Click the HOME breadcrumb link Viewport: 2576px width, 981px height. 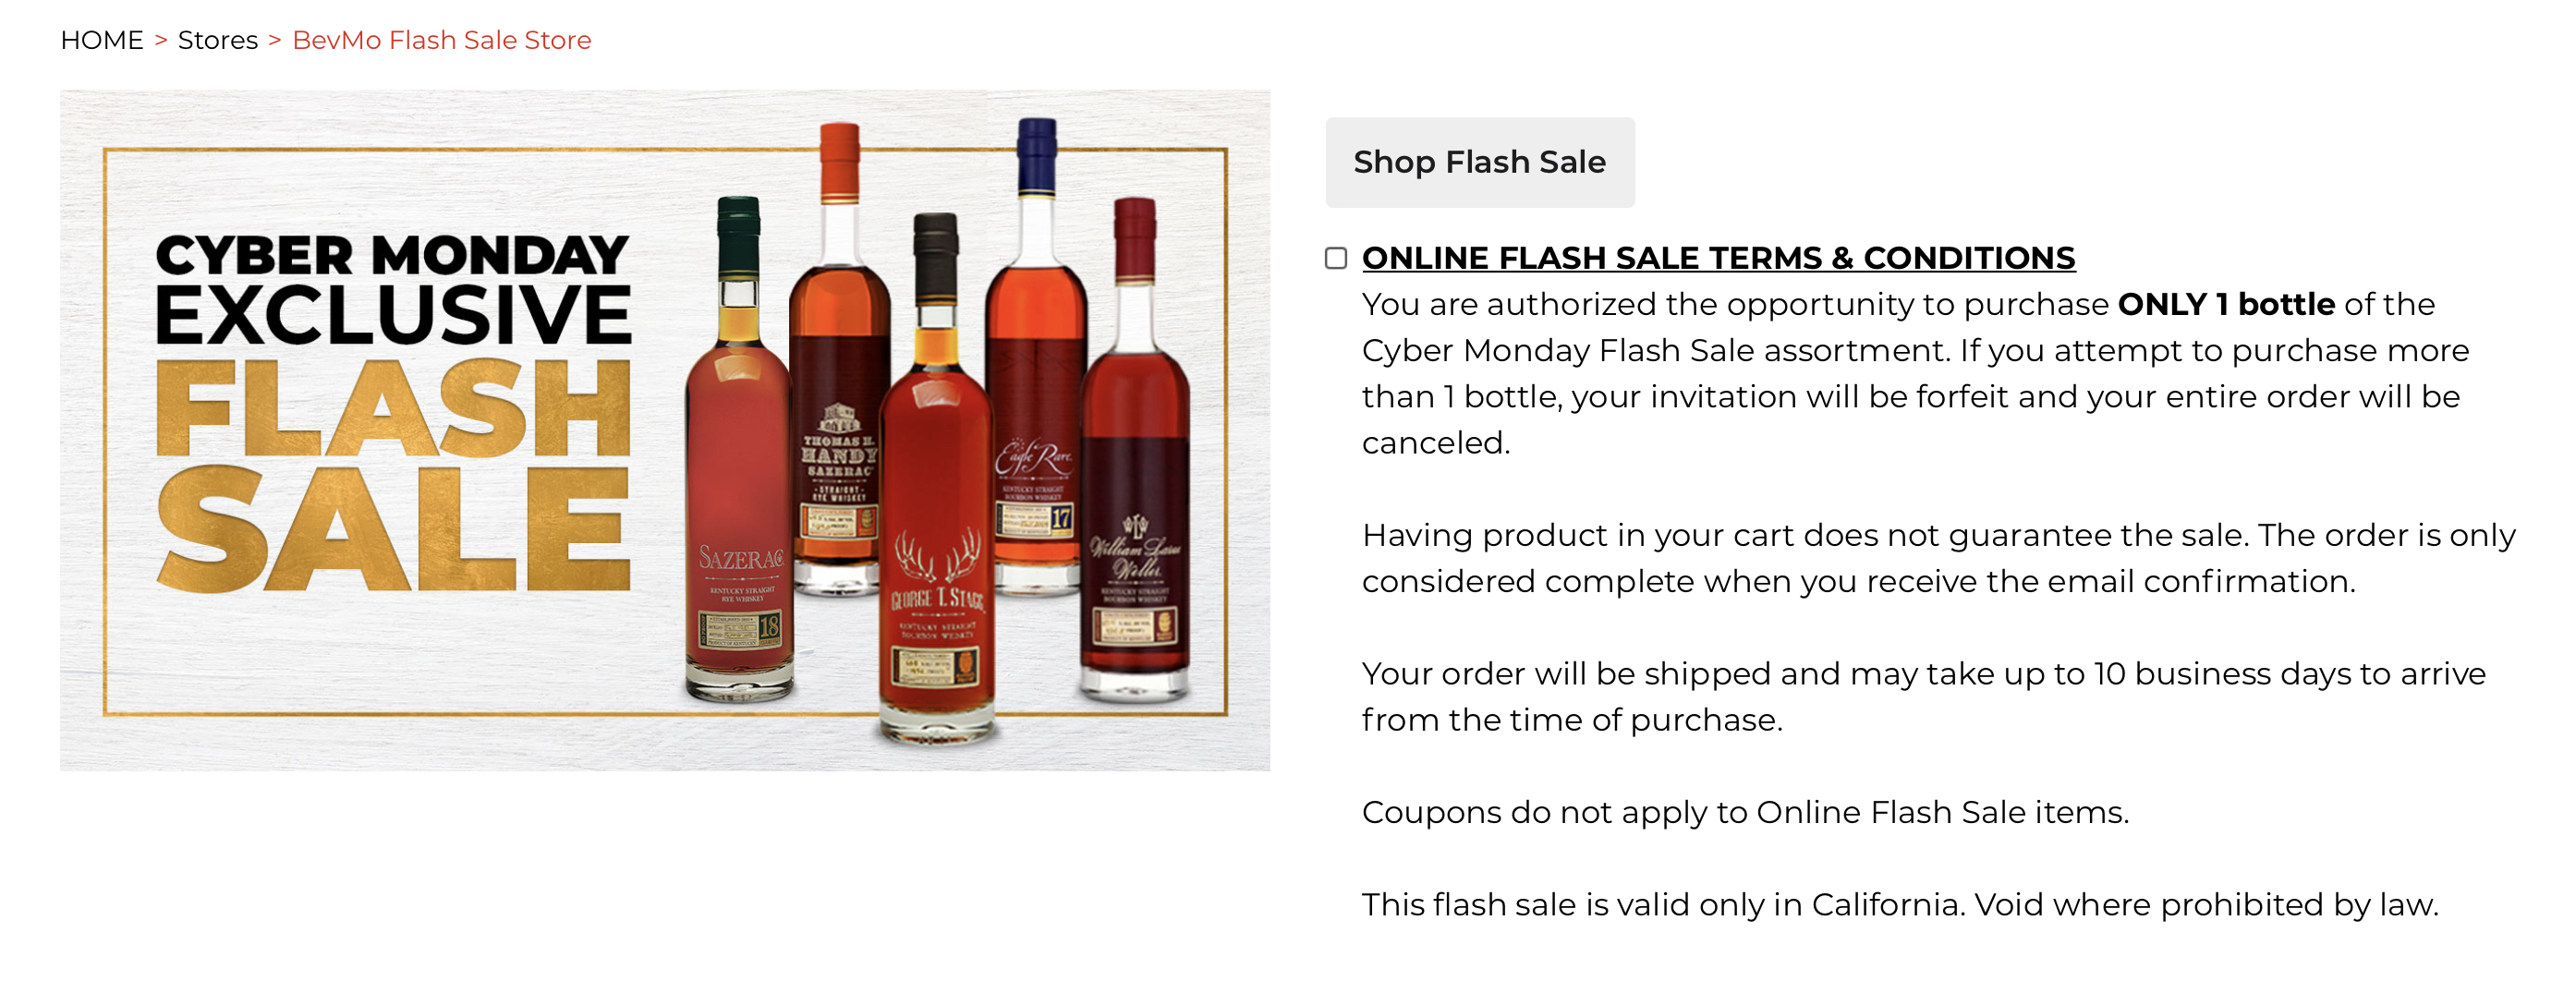point(101,40)
